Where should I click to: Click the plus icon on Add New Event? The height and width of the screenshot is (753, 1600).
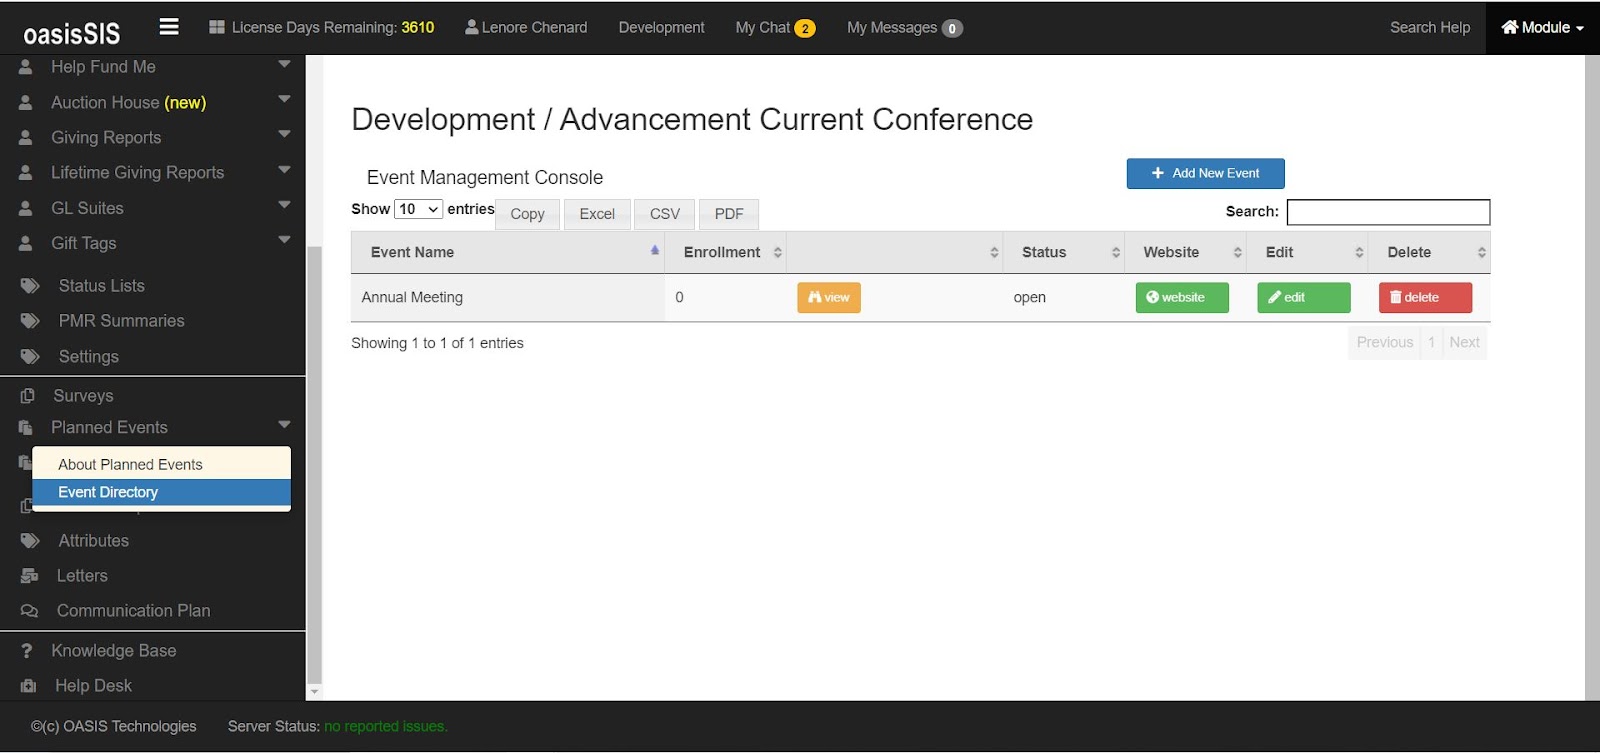pos(1157,173)
